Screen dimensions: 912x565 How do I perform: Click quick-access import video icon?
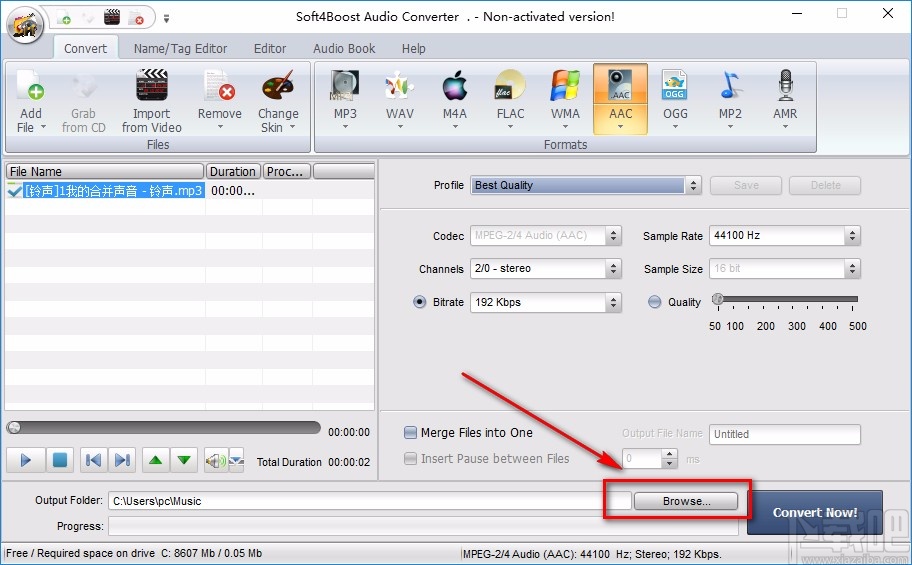click(112, 17)
